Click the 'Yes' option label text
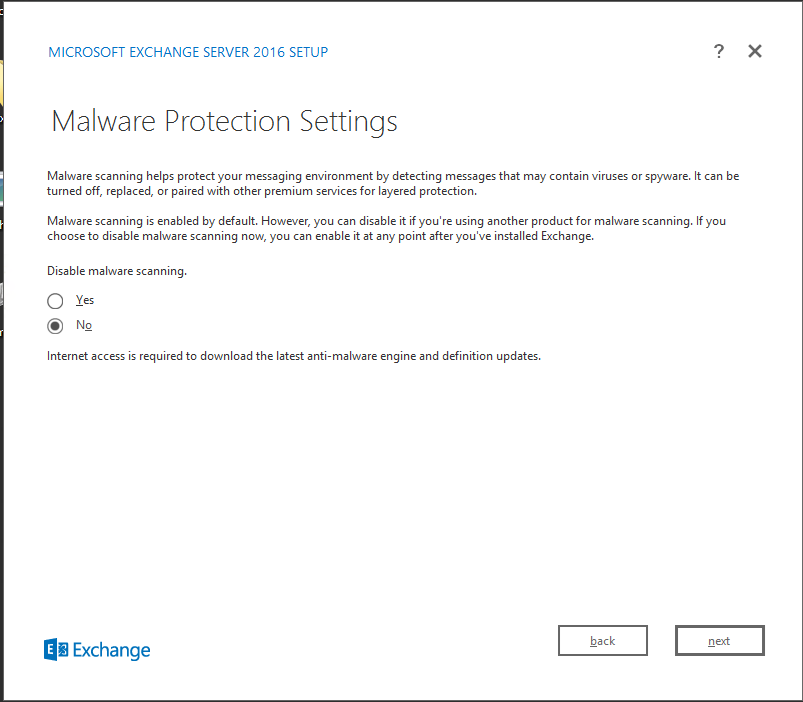The width and height of the screenshot is (803, 702). point(85,300)
